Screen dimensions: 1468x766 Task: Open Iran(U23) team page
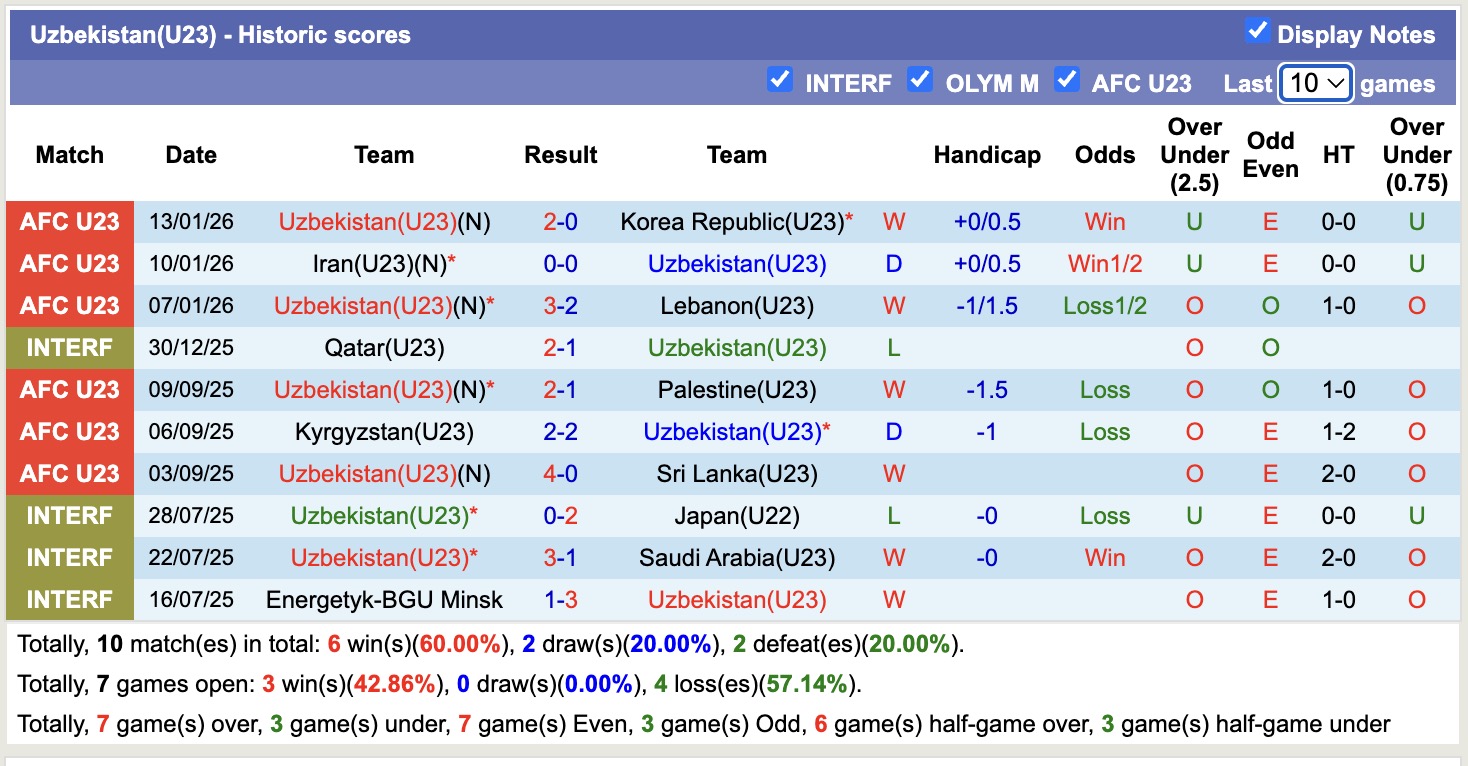[378, 264]
